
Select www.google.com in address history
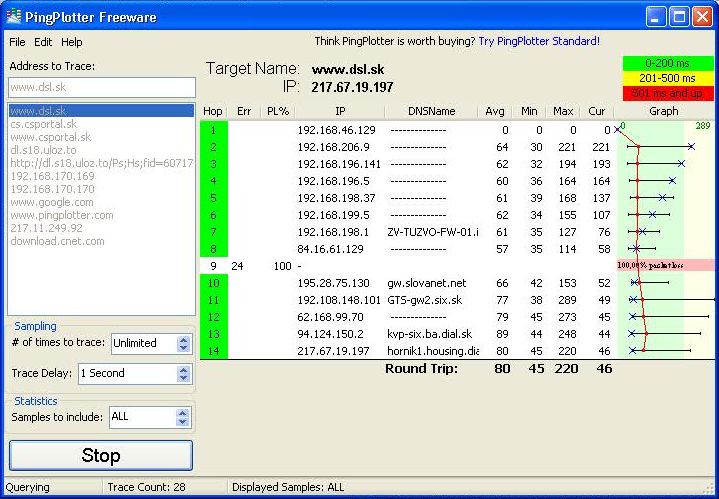point(52,202)
